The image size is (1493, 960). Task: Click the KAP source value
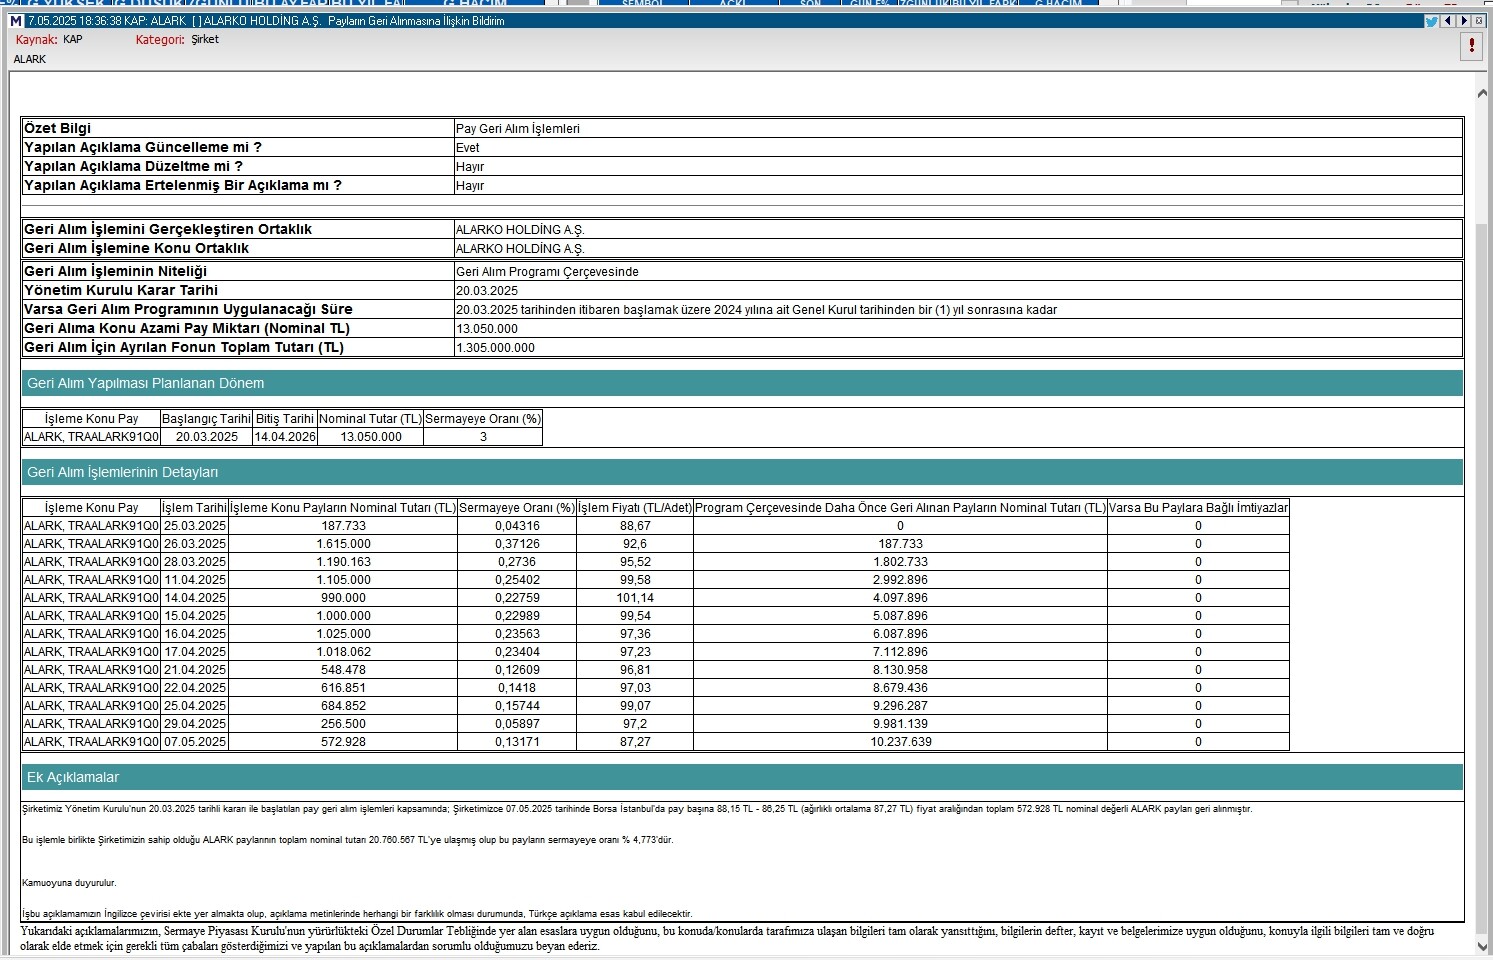point(73,40)
